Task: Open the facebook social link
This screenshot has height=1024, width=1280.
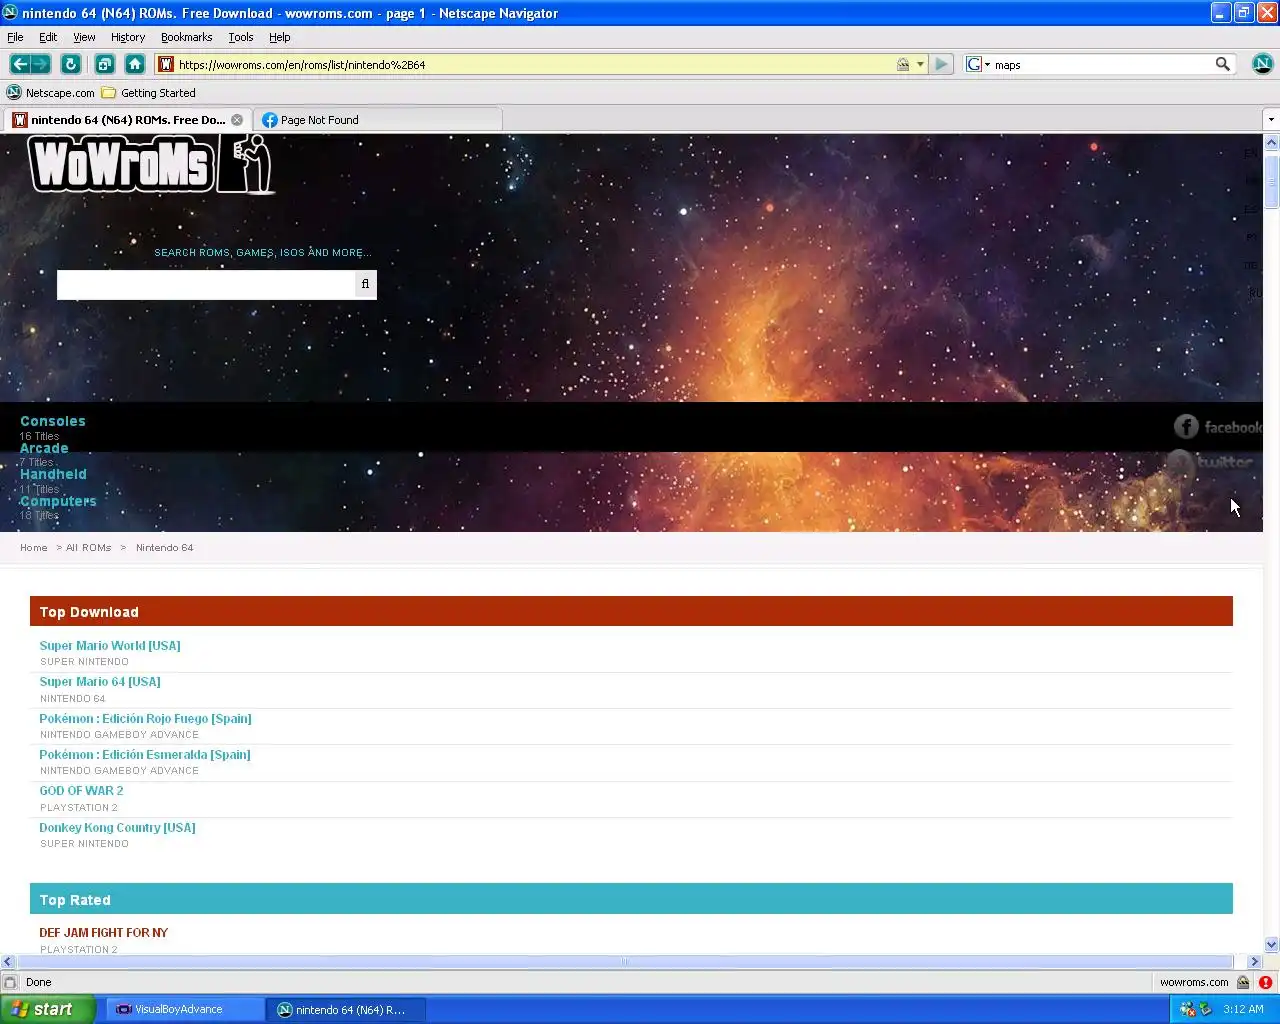Action: [x=1217, y=427]
